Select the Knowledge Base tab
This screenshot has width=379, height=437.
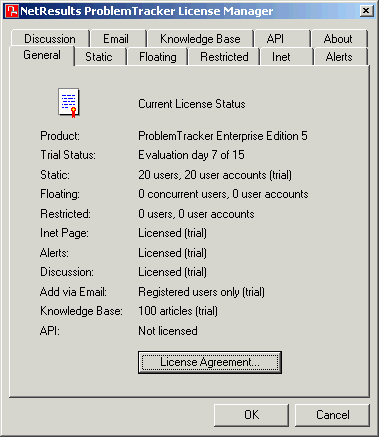coord(200,39)
